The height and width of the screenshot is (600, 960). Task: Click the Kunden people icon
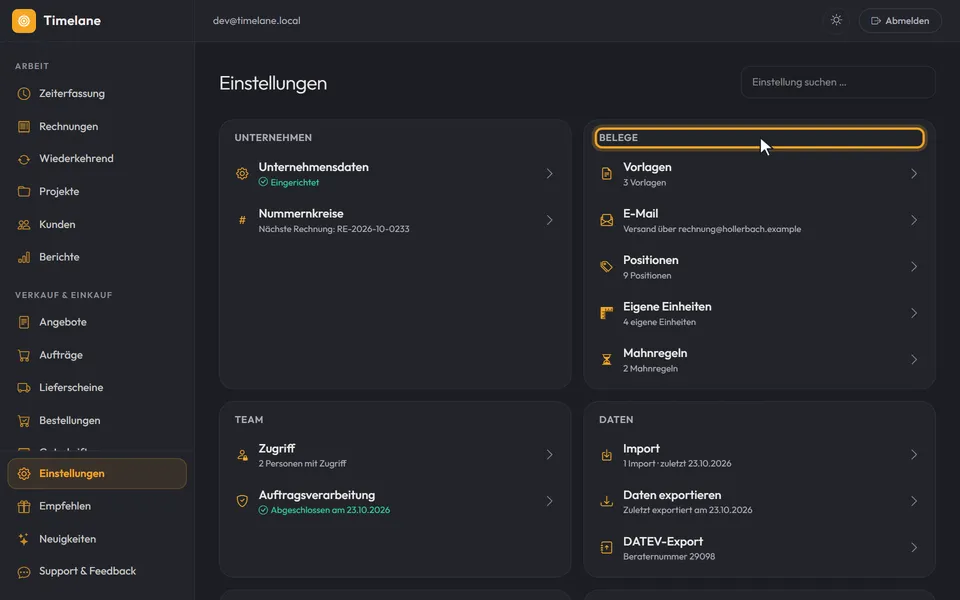24,225
